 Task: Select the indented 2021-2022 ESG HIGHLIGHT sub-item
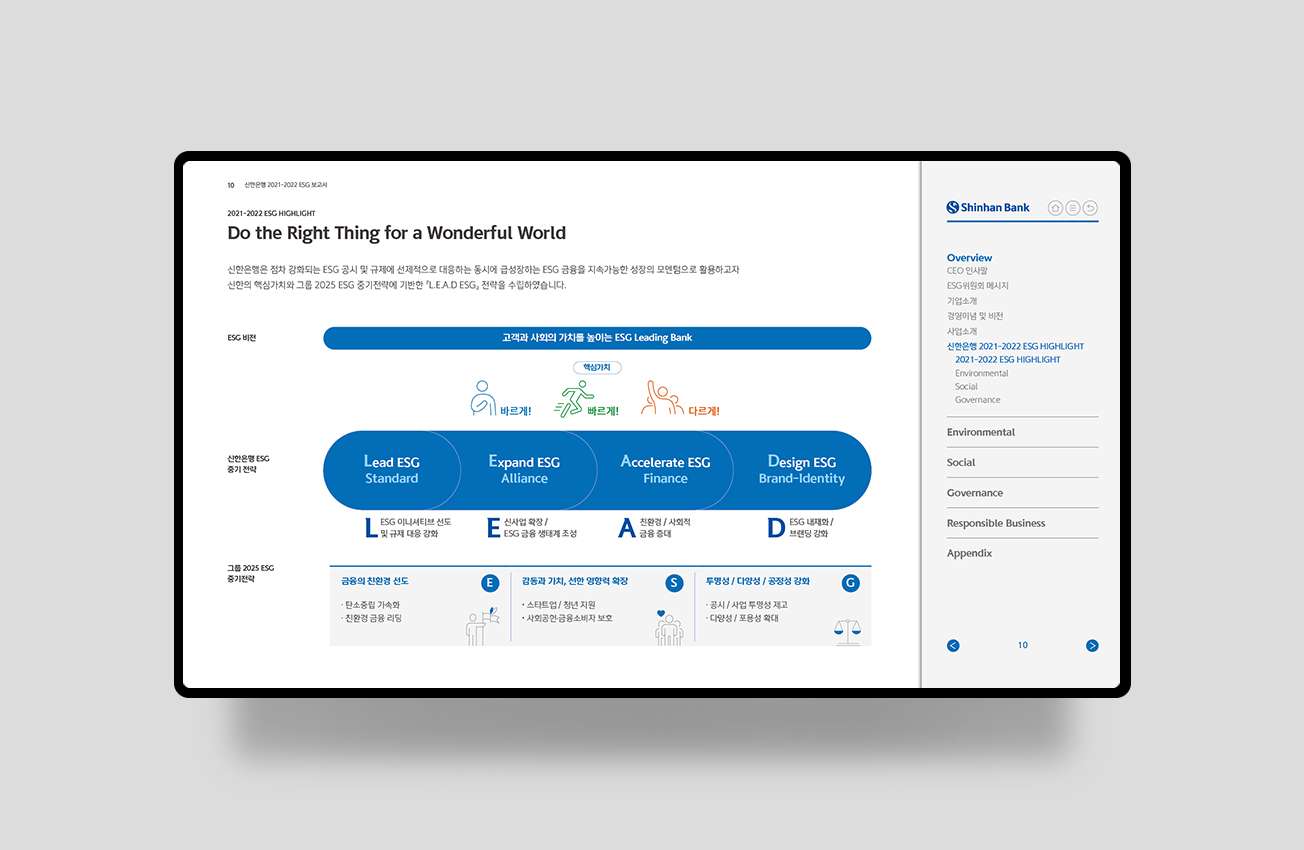[1007, 359]
